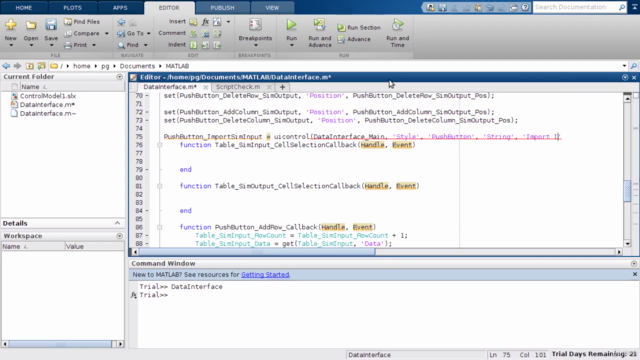Switch to the PLOTS tab

(72, 7)
